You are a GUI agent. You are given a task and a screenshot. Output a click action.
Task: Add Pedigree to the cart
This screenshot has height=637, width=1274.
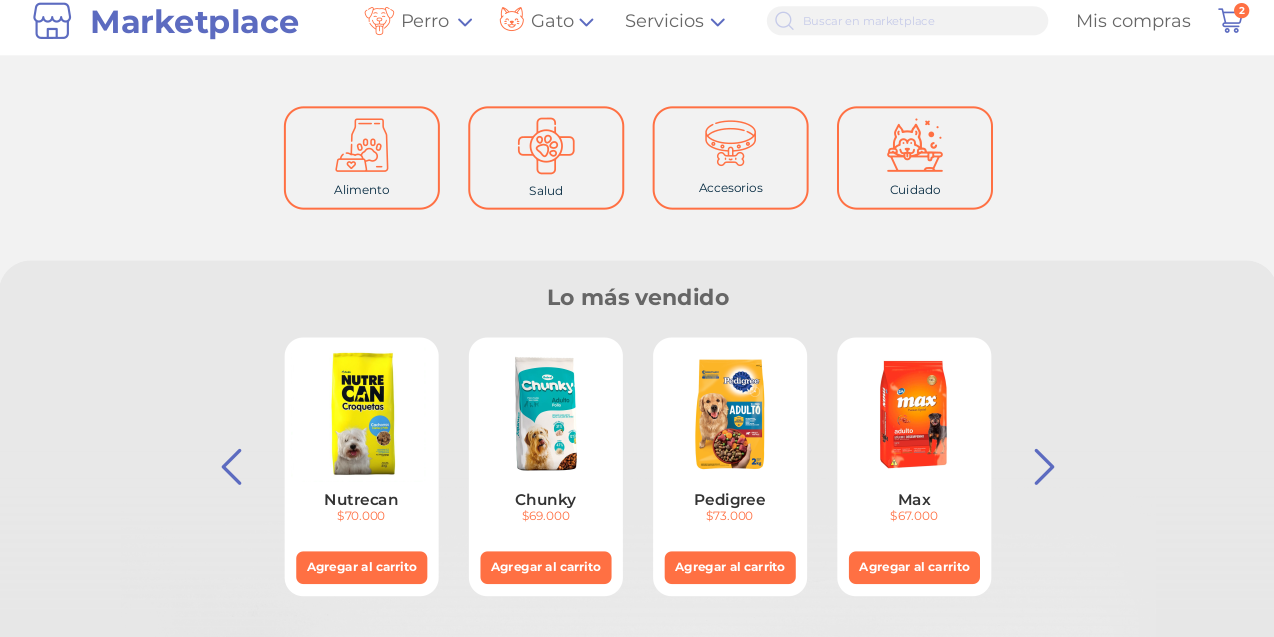(730, 567)
